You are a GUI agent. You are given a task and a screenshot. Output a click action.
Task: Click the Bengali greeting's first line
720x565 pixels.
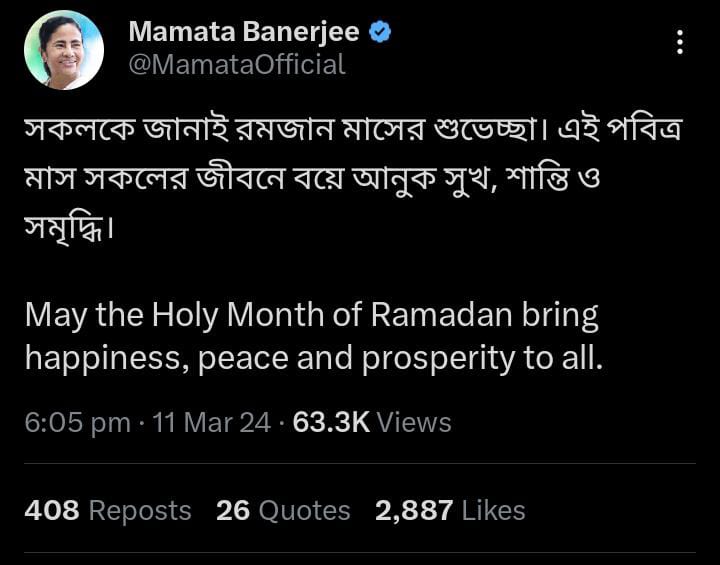tap(352, 132)
